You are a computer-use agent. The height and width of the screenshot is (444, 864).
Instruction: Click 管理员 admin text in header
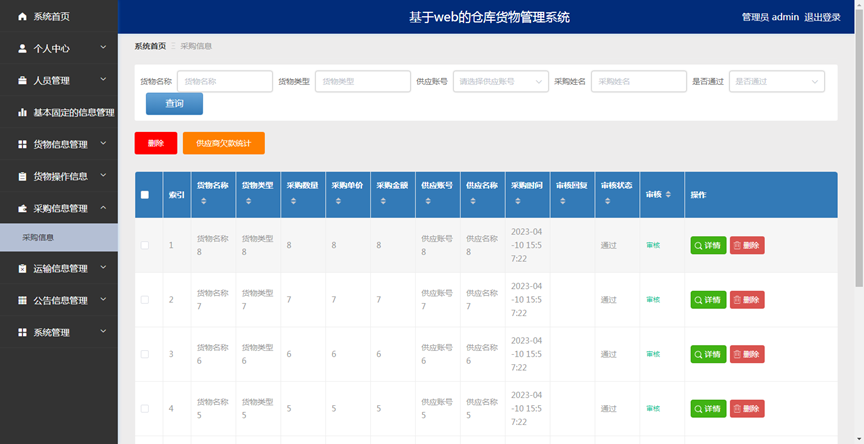pyautogui.click(x=770, y=17)
